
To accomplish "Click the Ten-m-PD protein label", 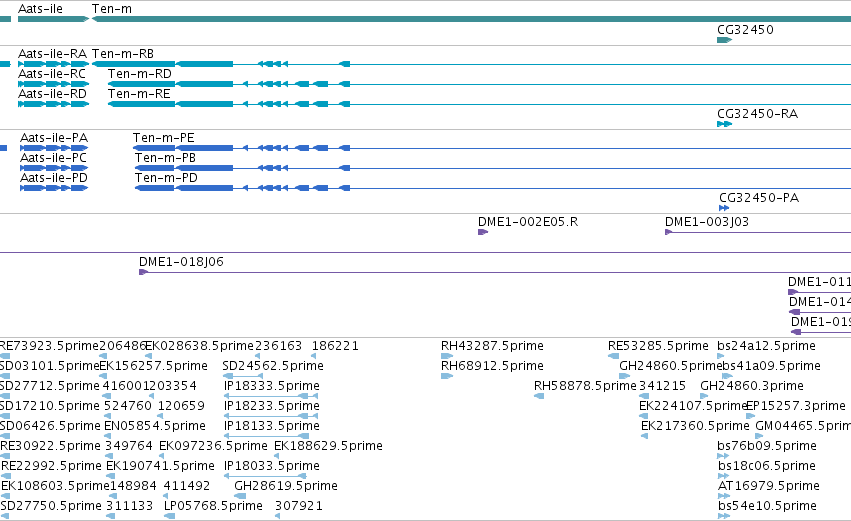I will 166,178.
